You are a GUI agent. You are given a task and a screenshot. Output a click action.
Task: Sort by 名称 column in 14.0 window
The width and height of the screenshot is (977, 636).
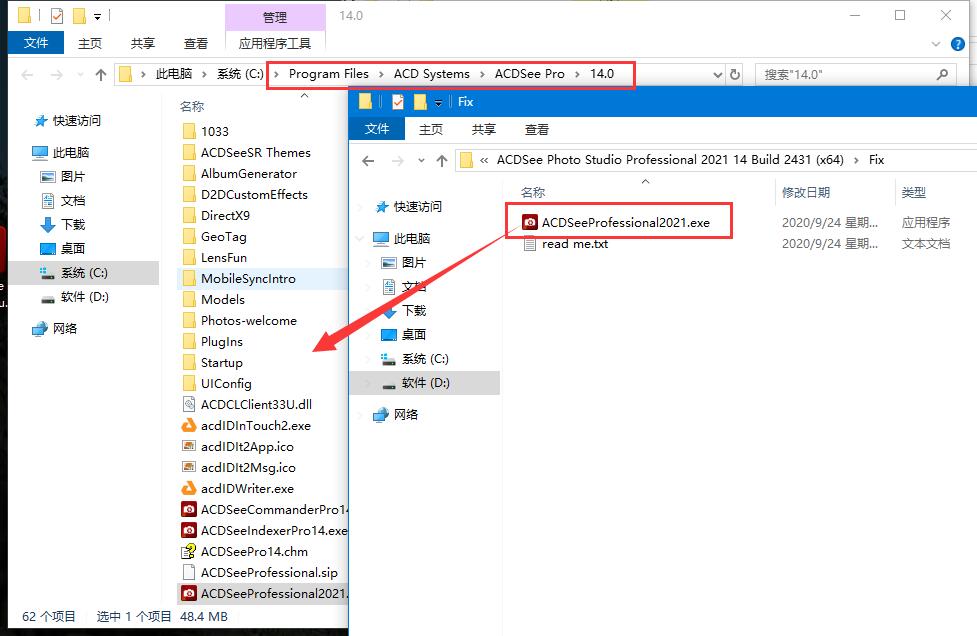pos(192,107)
